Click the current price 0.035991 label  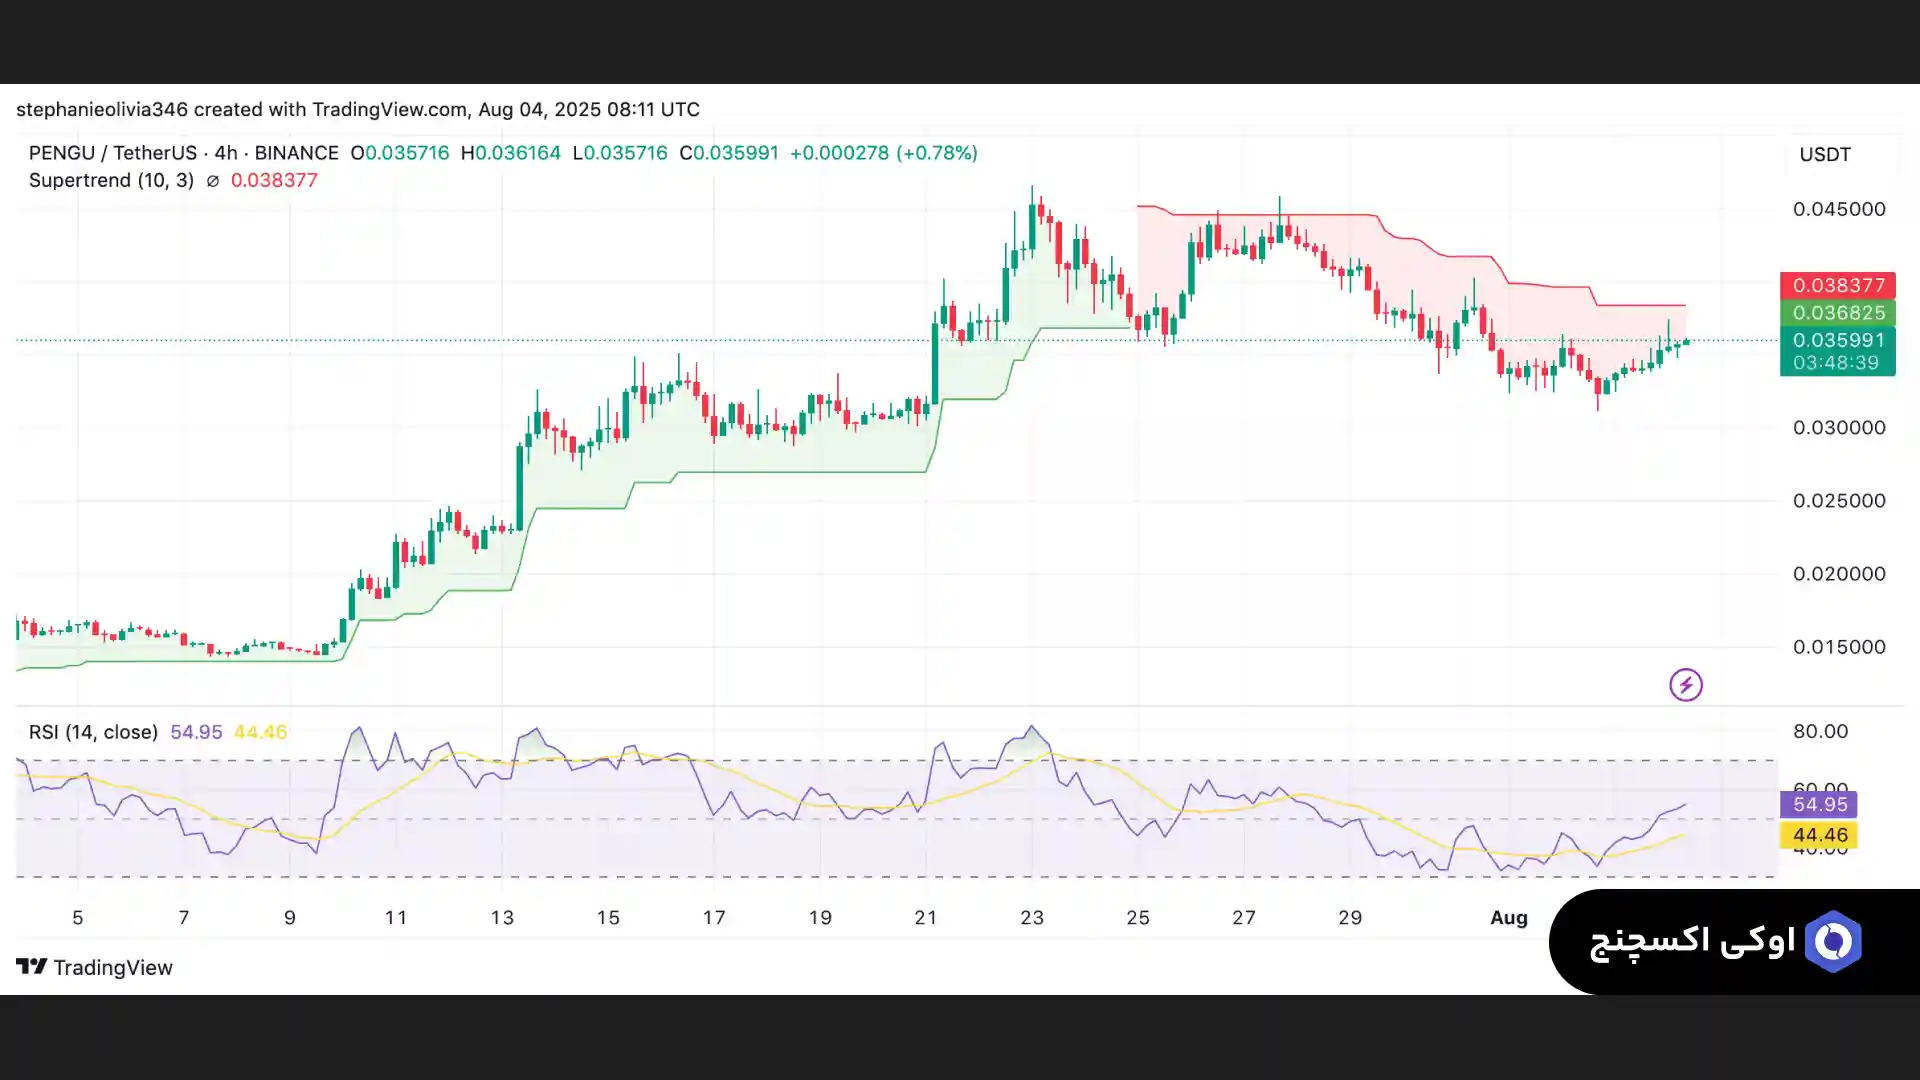[x=1837, y=340]
